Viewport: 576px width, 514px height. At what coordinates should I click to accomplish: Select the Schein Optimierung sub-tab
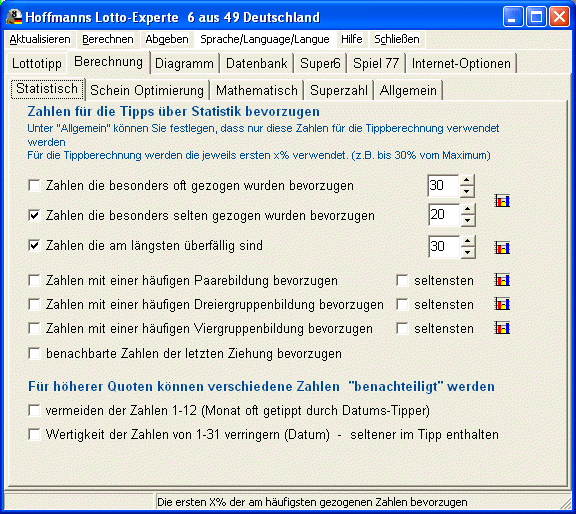click(x=147, y=90)
